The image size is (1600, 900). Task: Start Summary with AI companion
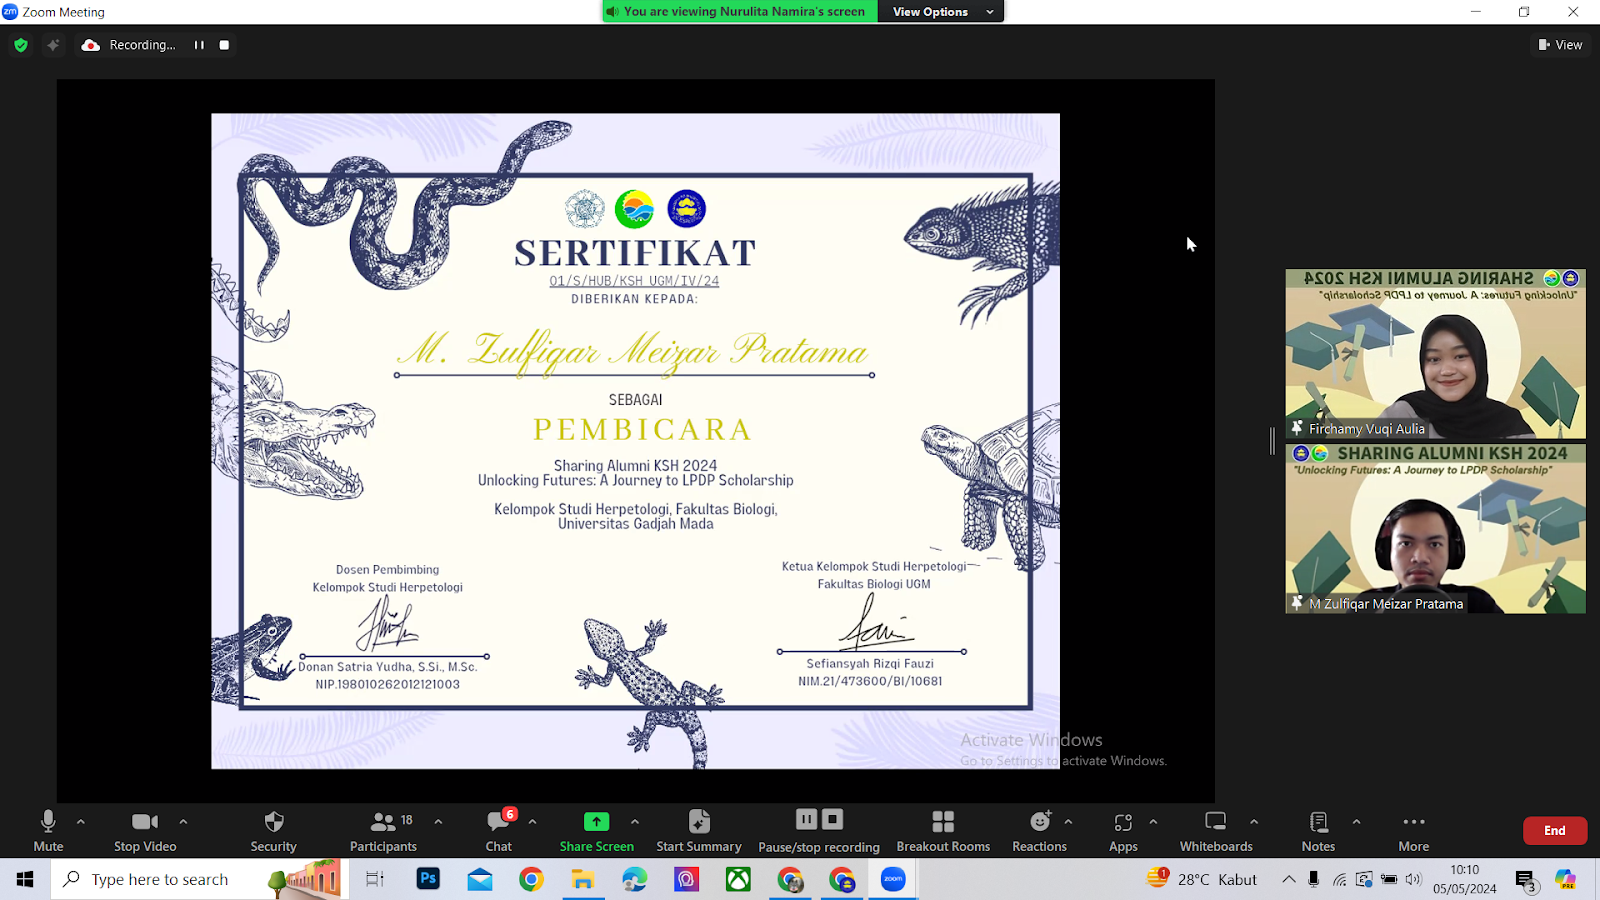click(699, 831)
